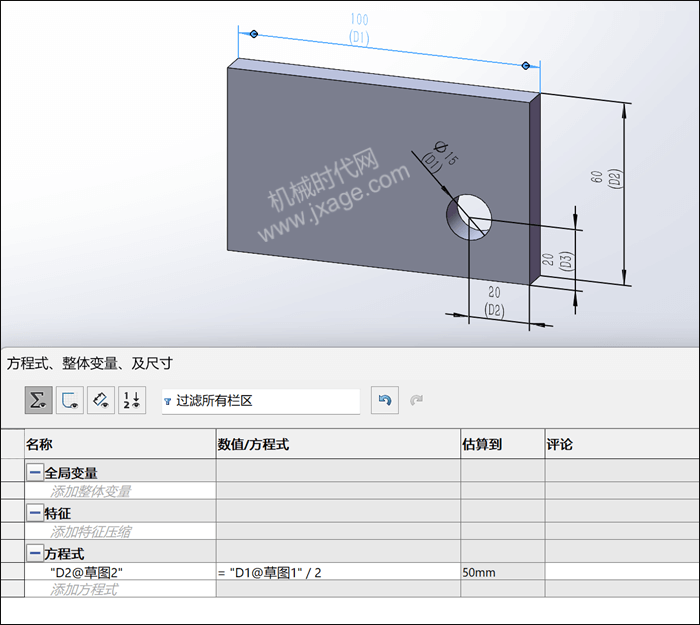Click the 方程式、整体变量、及尺寸 dialog title

[90, 363]
